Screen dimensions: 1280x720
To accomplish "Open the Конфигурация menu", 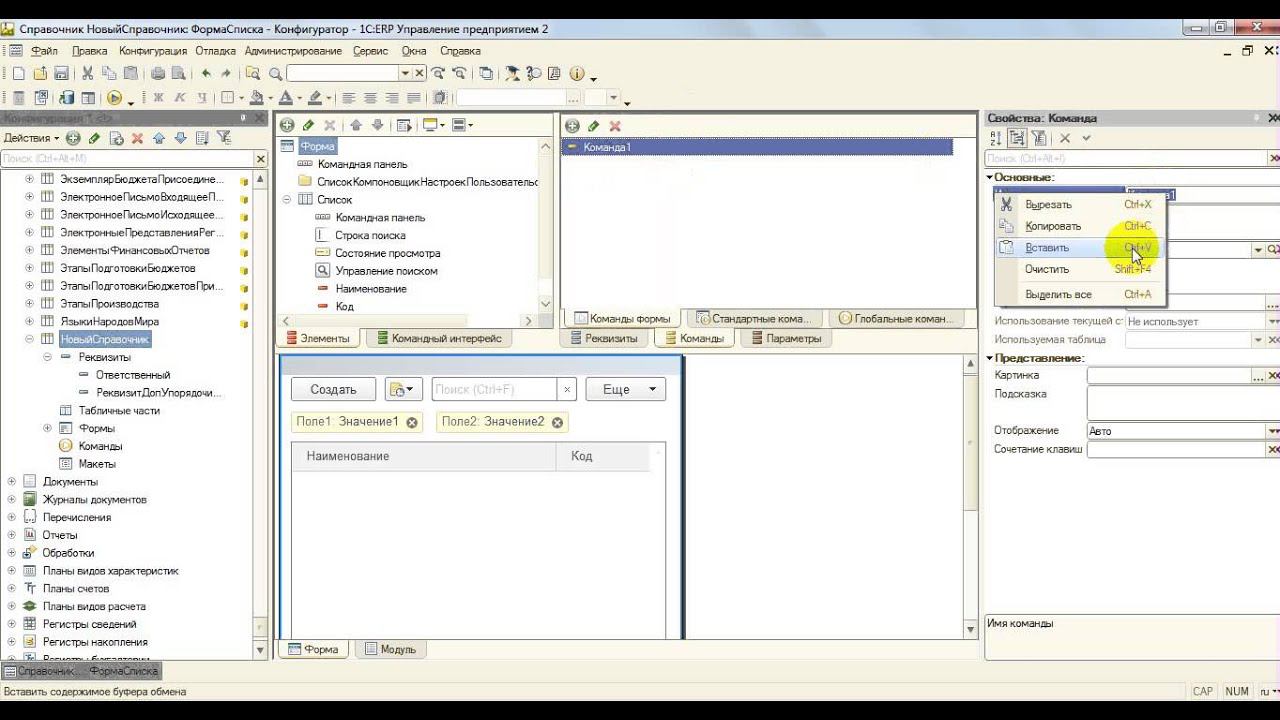I will [x=152, y=51].
